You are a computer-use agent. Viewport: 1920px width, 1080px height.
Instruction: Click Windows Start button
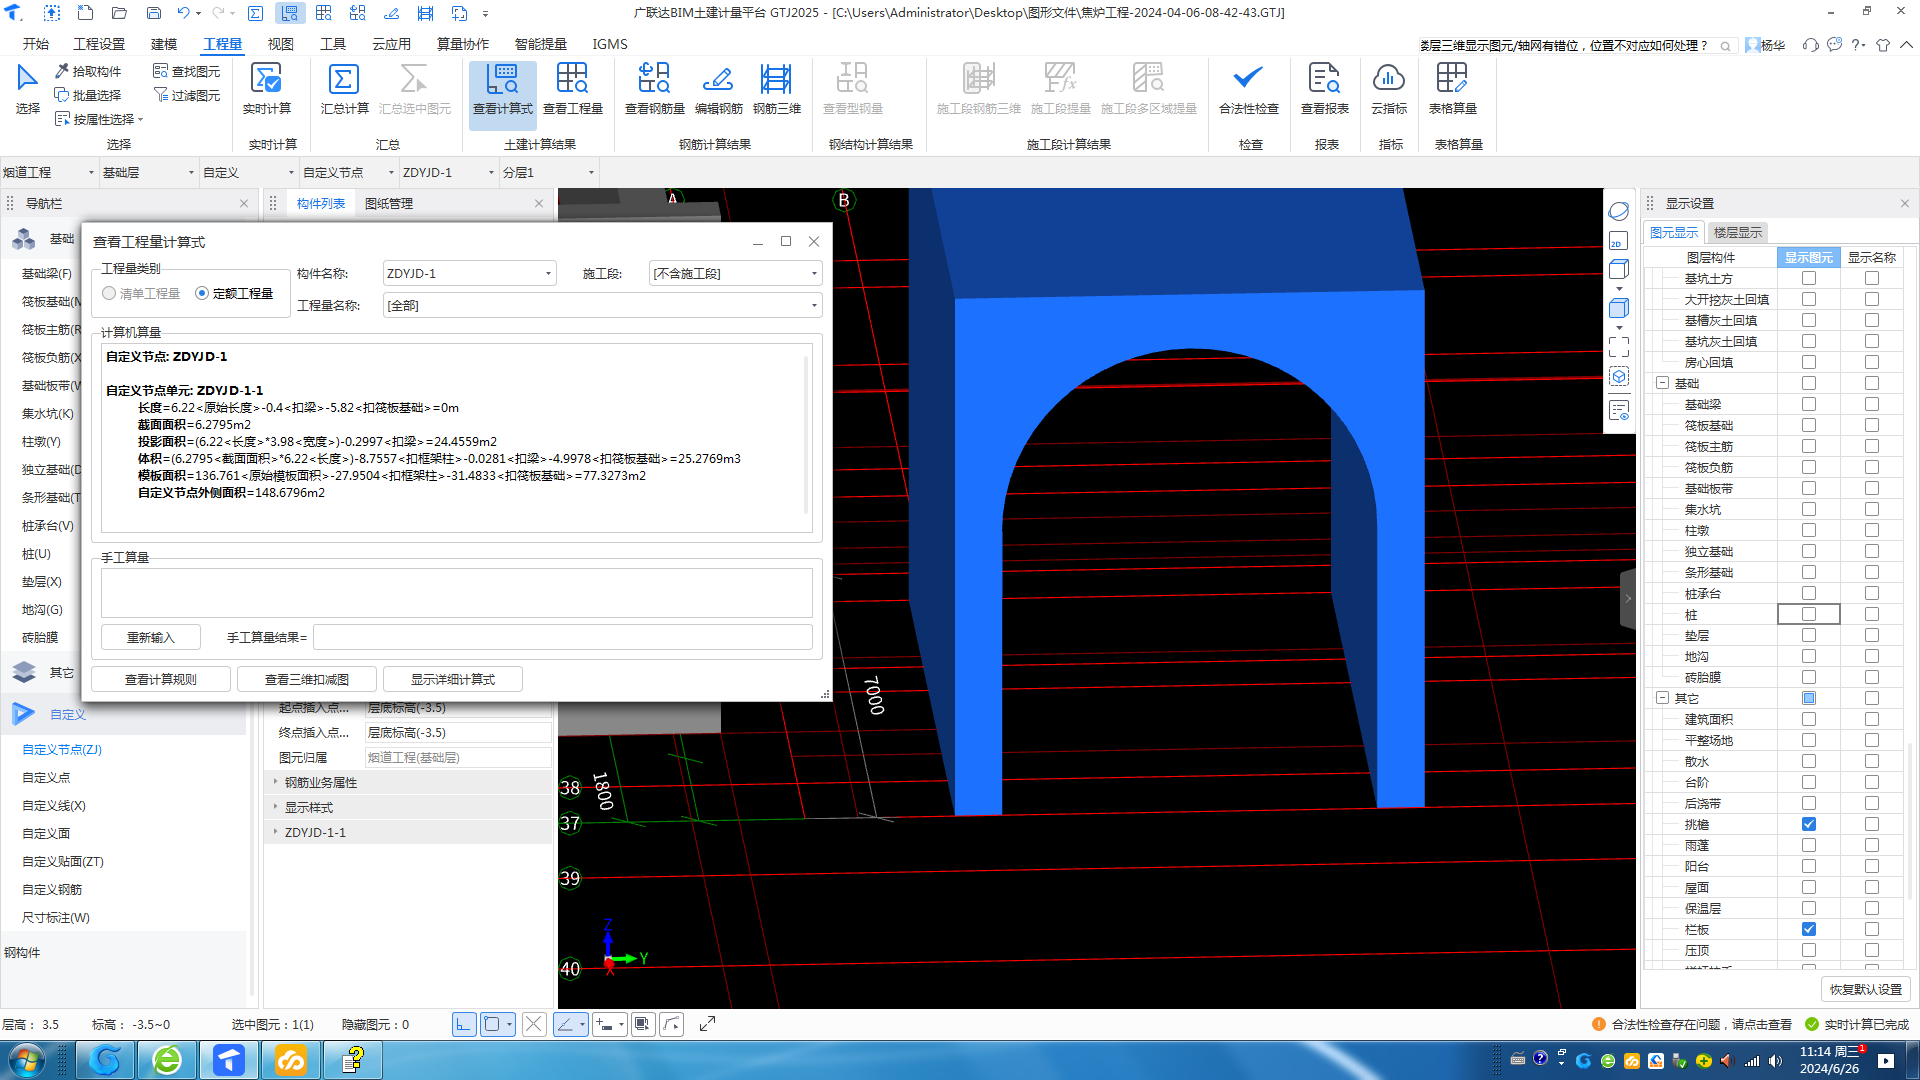pyautogui.click(x=27, y=1060)
